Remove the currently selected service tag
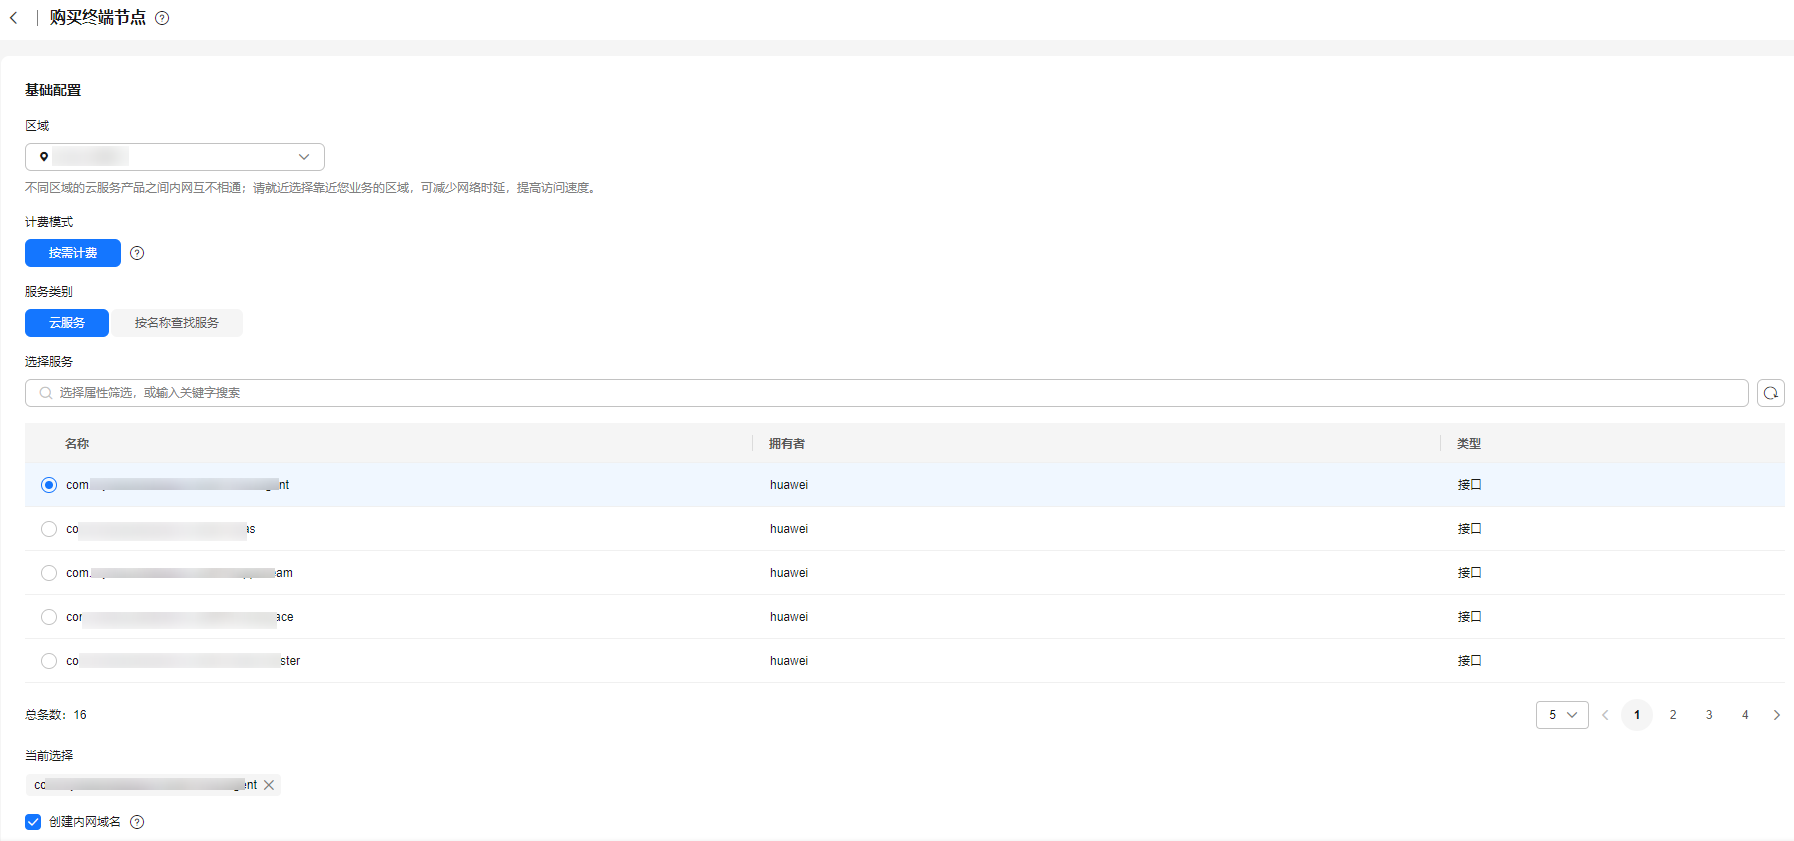 (x=269, y=785)
